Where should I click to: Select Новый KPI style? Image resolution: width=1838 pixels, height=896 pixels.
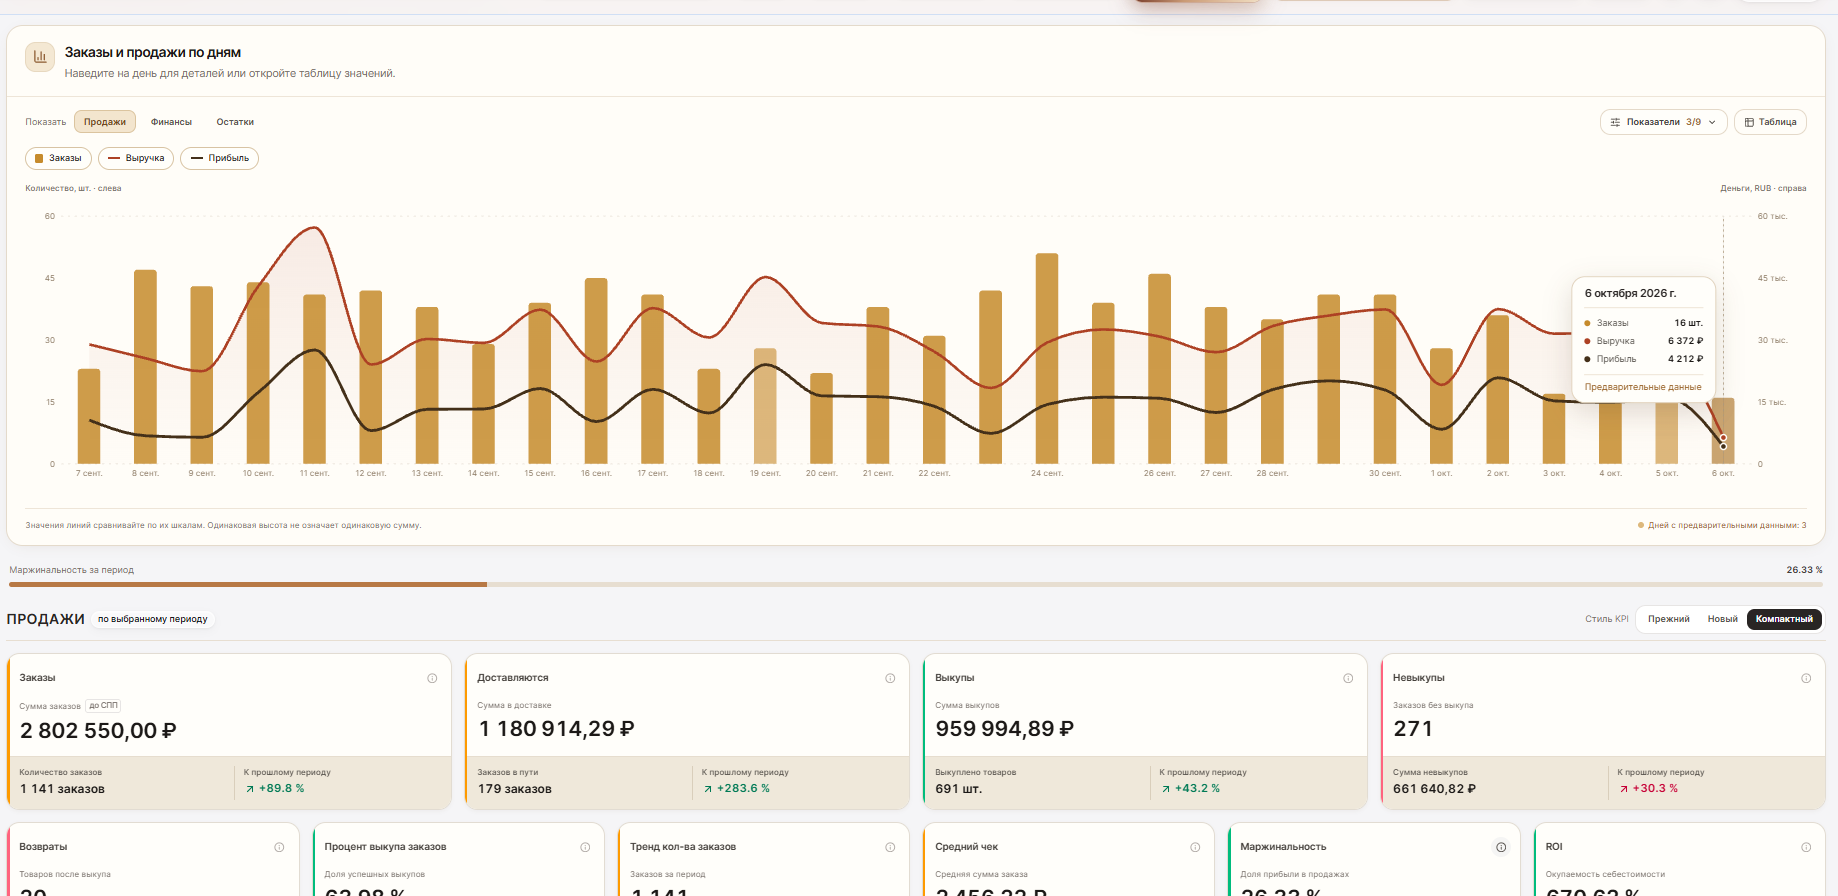point(1722,619)
